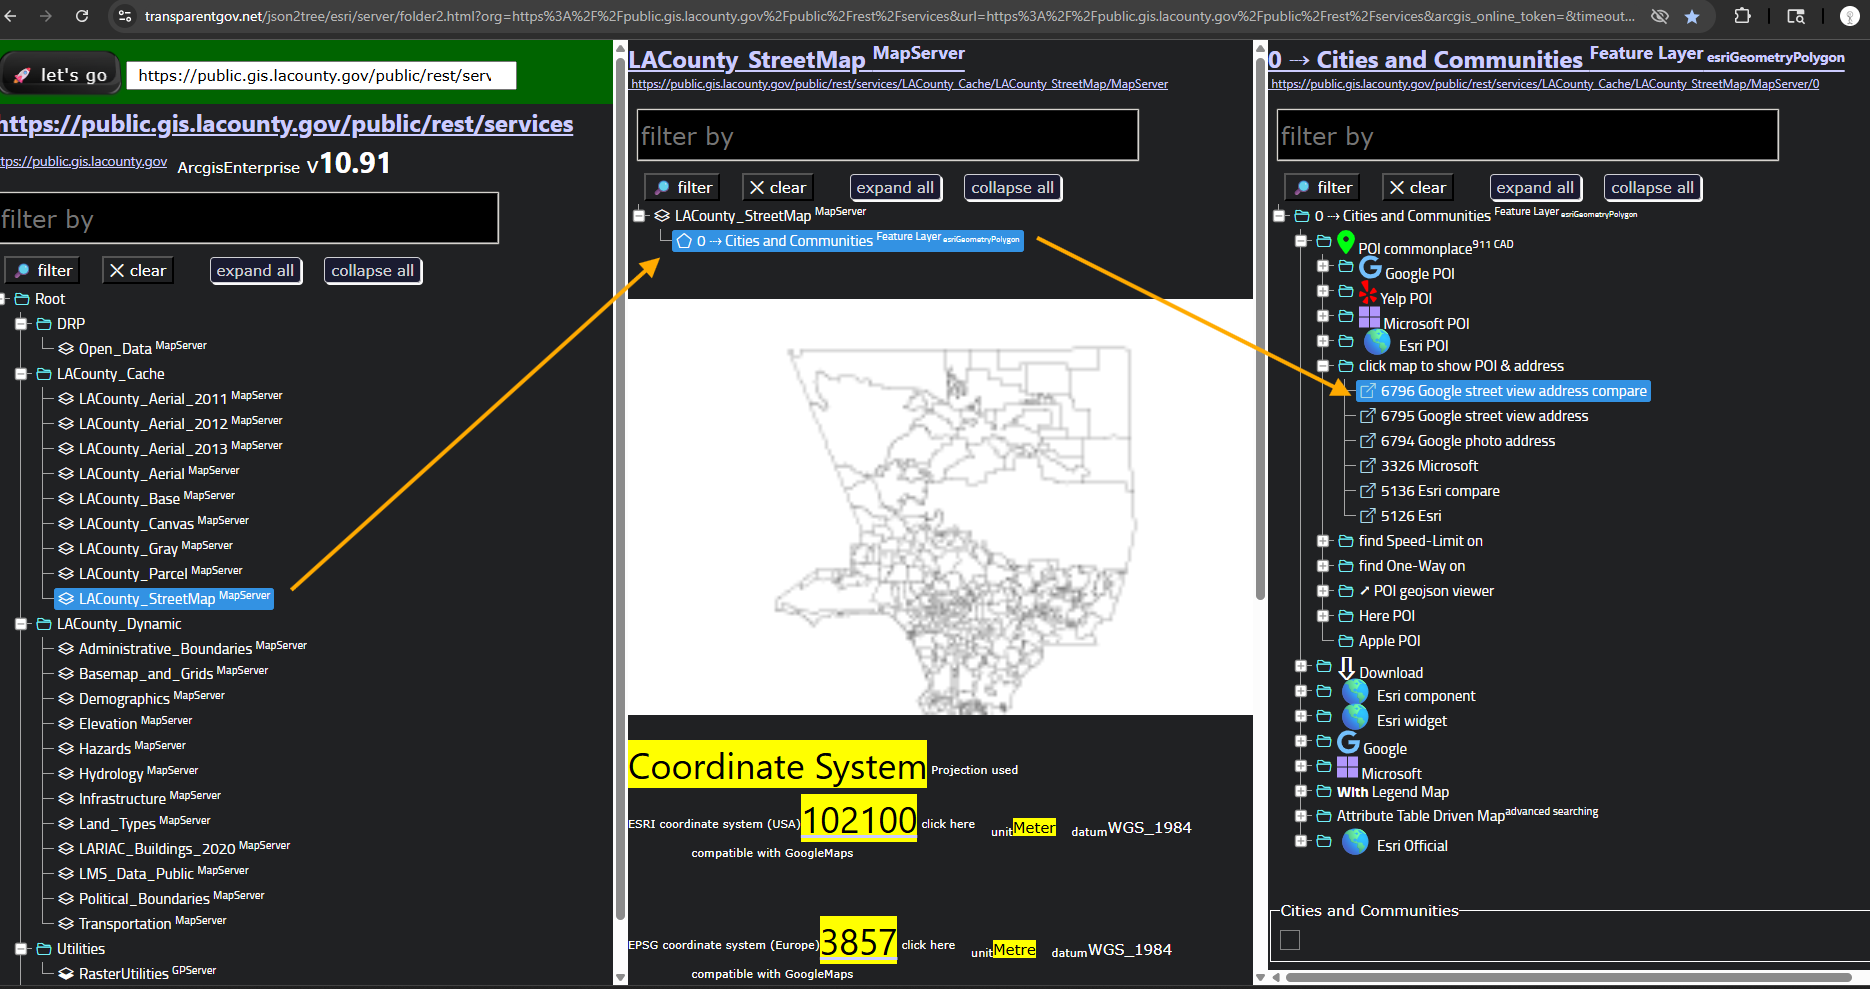
Task: Click the browser back arrow
Action: pyautogui.click(x=11, y=16)
